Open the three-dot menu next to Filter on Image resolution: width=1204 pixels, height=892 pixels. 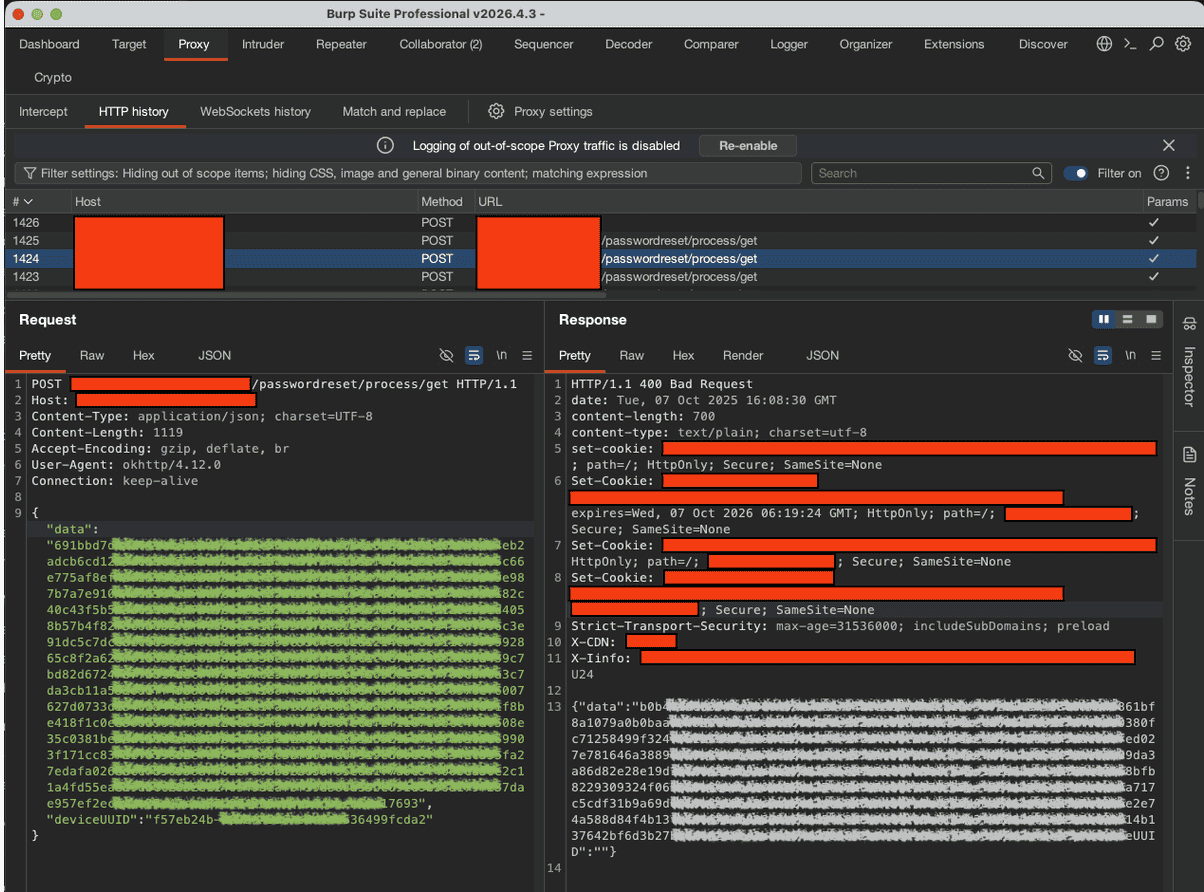click(x=1187, y=173)
